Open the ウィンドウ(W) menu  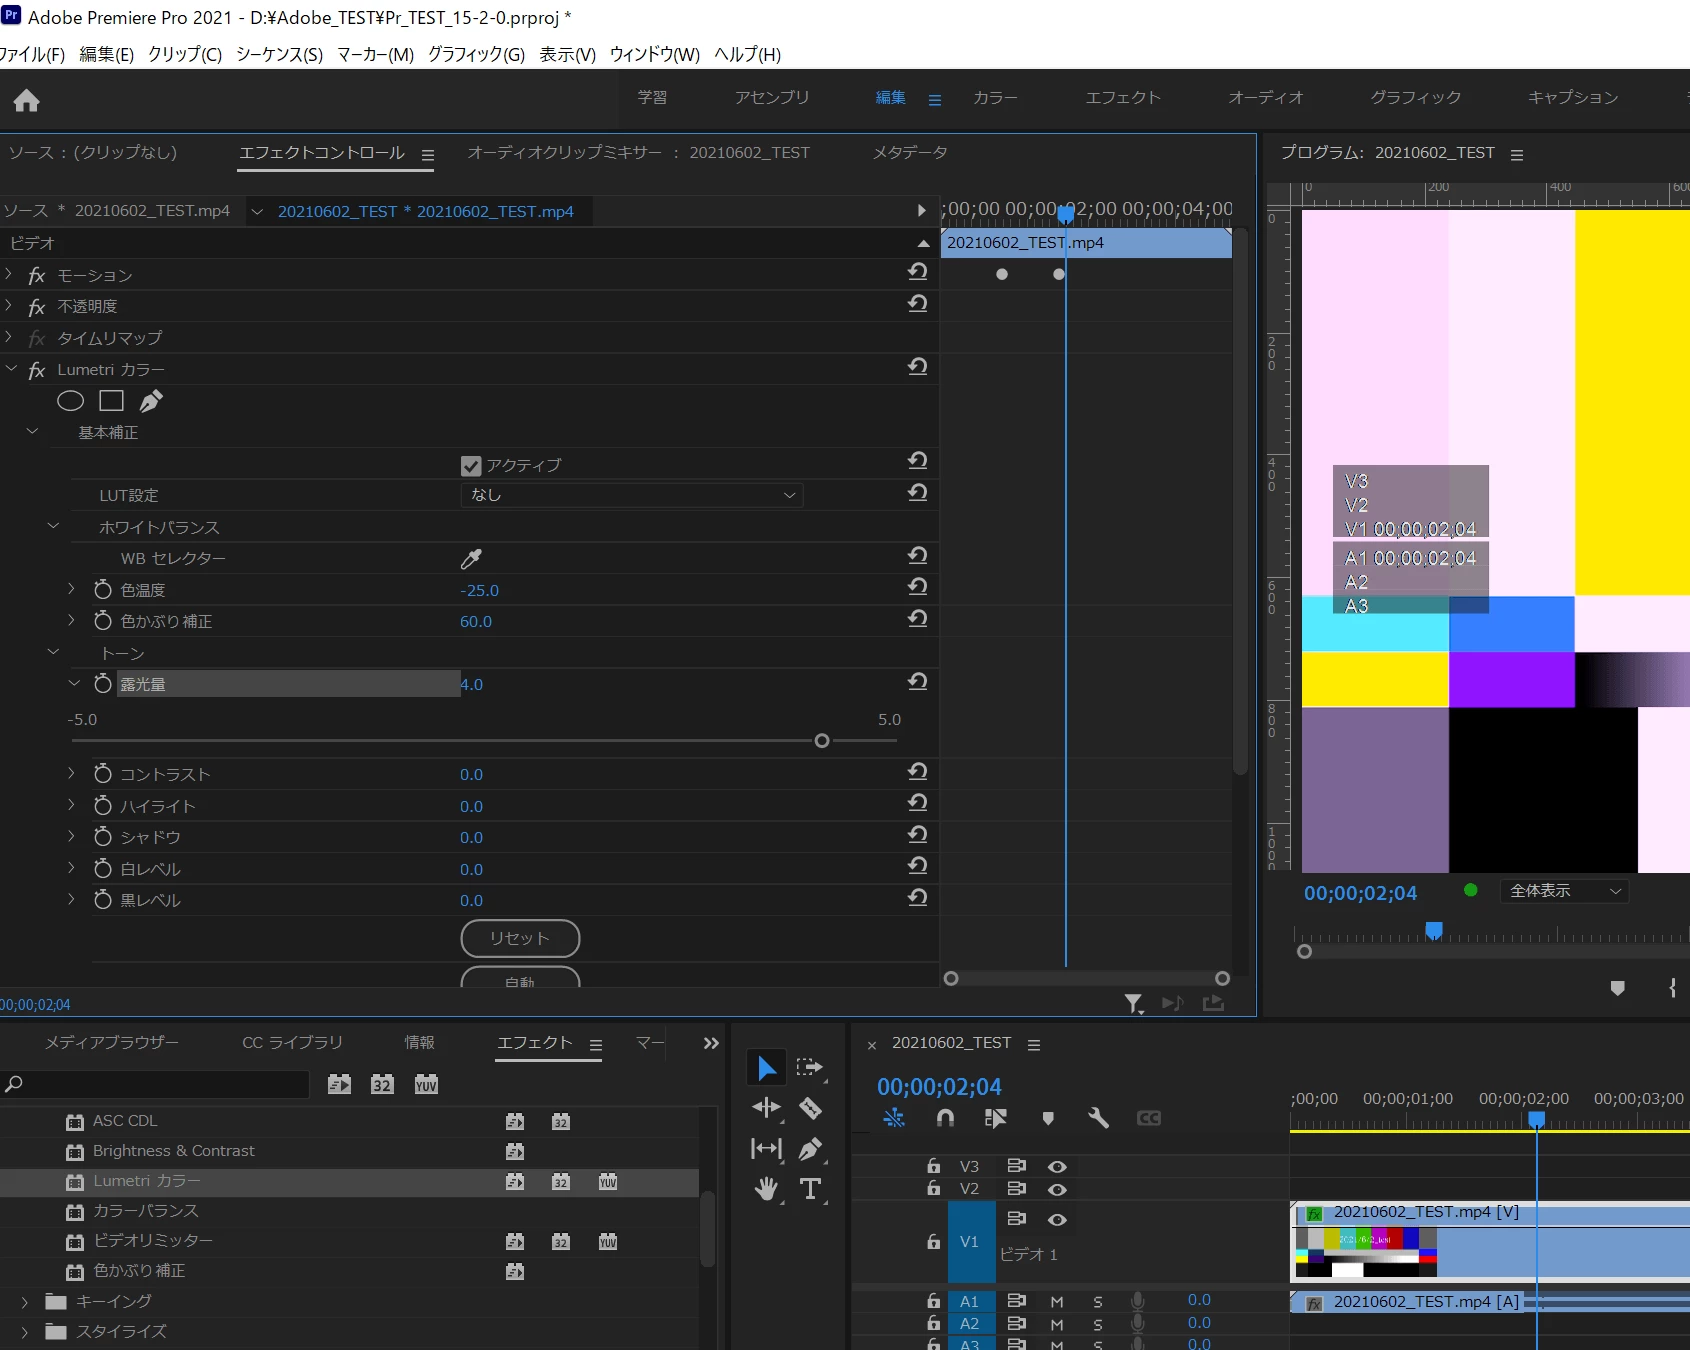tap(654, 54)
